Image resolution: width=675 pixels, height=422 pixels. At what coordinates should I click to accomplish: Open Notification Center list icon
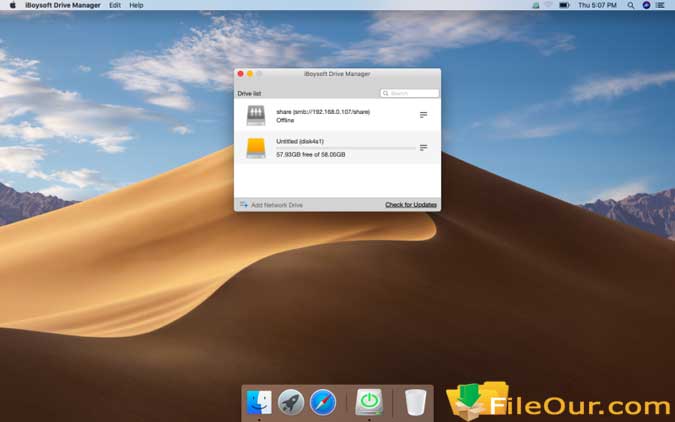pyautogui.click(x=660, y=5)
